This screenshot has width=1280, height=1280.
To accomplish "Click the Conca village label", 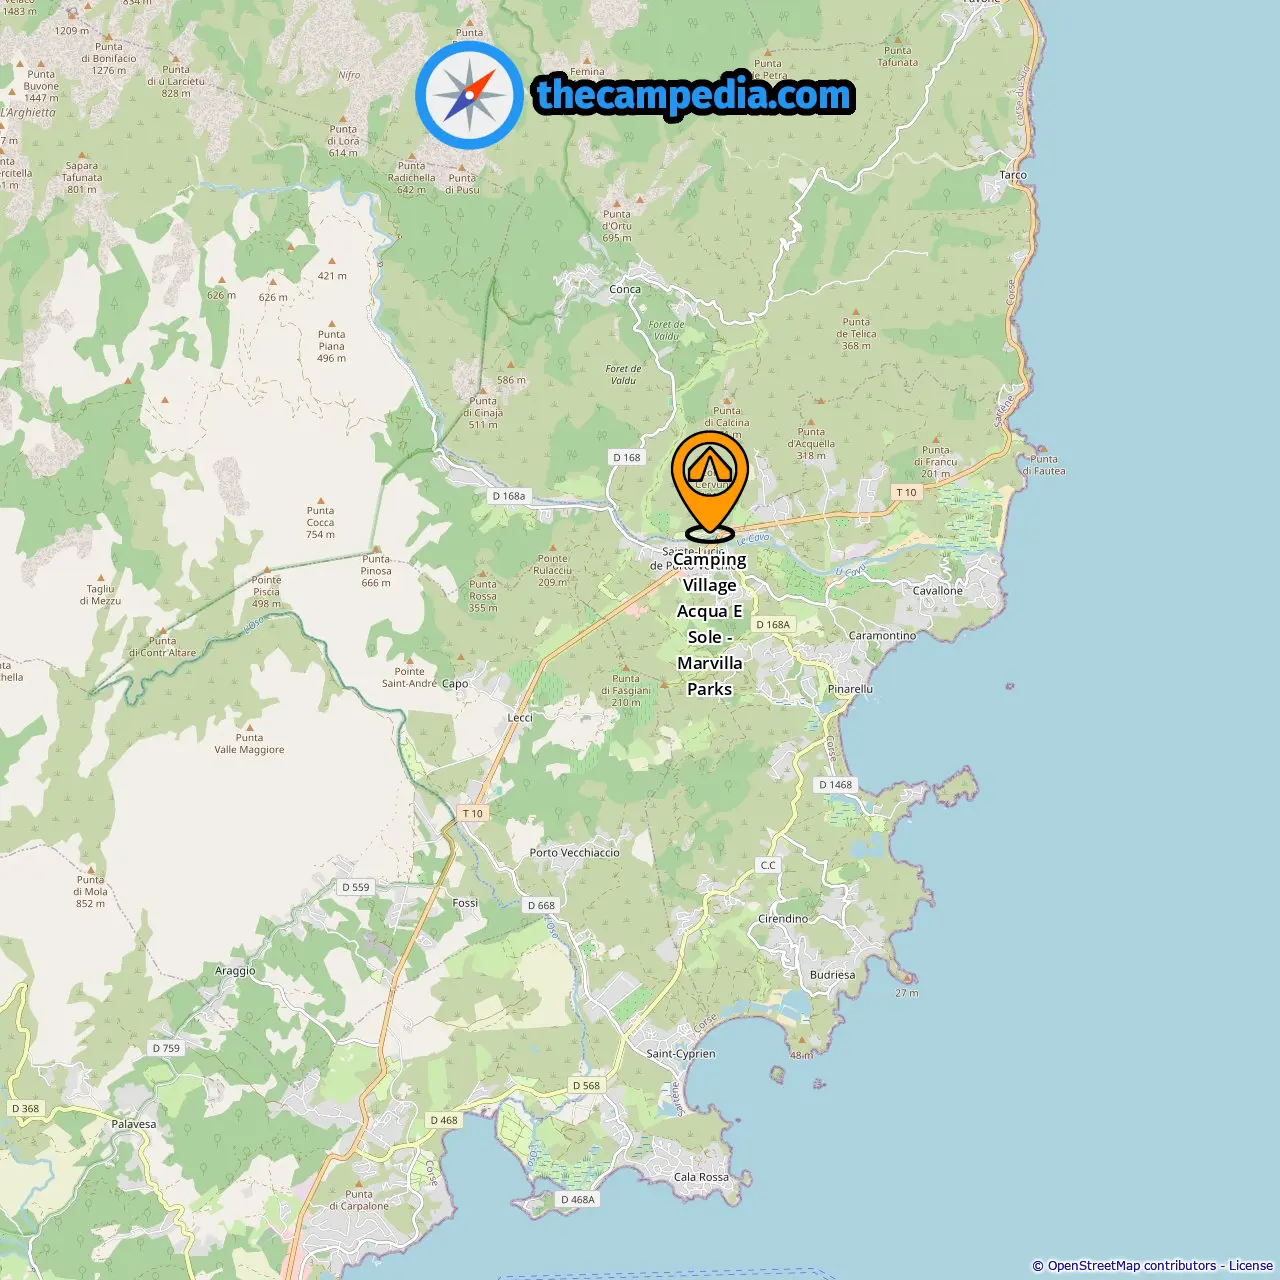I will (625, 290).
